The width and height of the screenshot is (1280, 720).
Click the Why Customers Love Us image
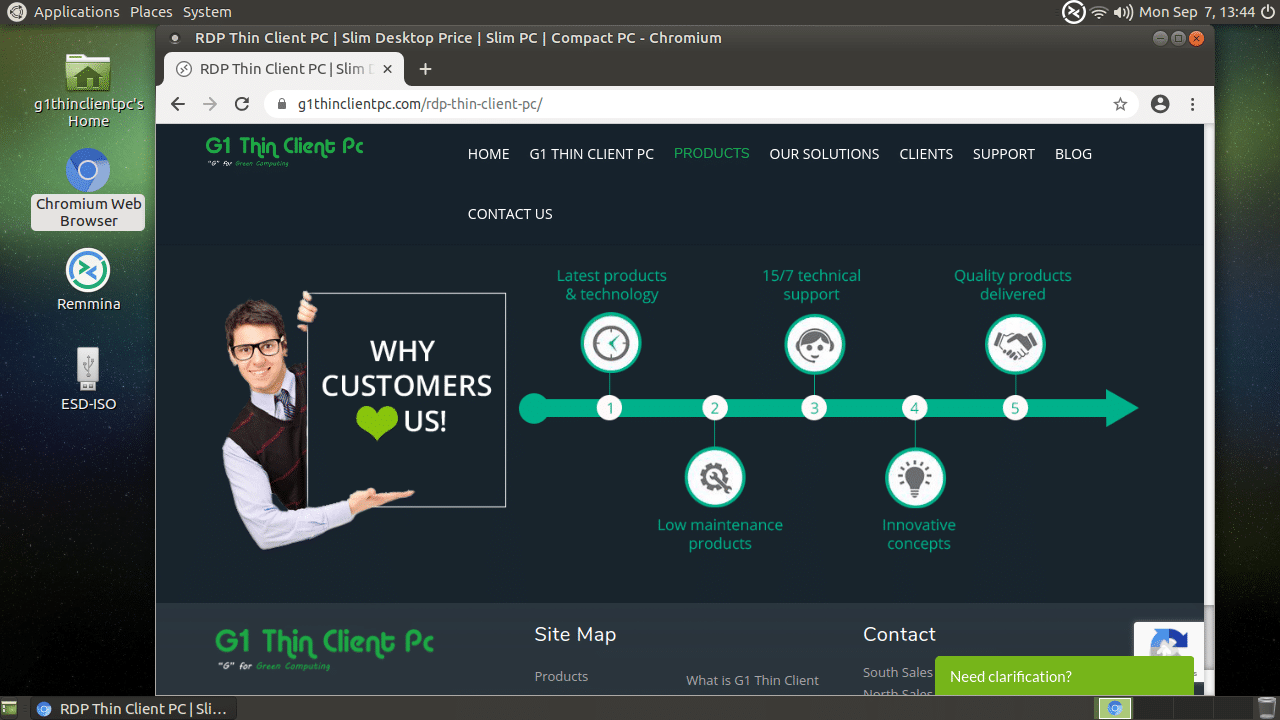362,418
